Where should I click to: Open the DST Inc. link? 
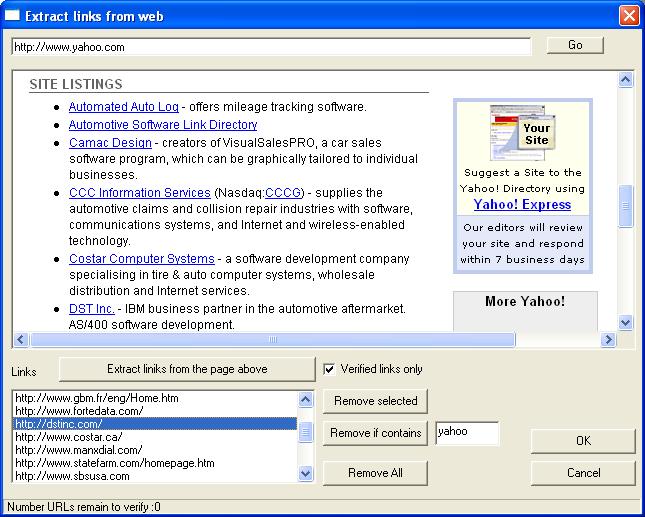[x=92, y=308]
